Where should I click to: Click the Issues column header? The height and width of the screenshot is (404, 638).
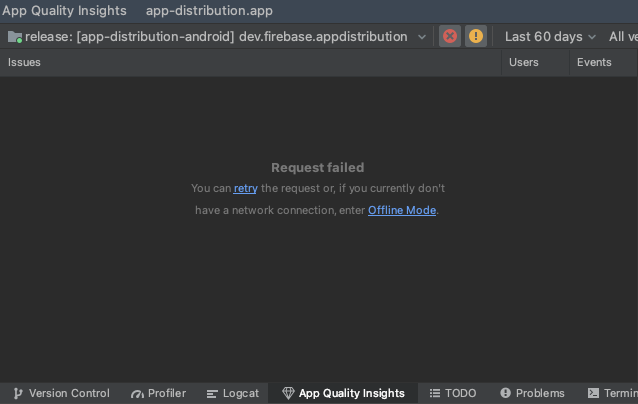tap(25, 62)
